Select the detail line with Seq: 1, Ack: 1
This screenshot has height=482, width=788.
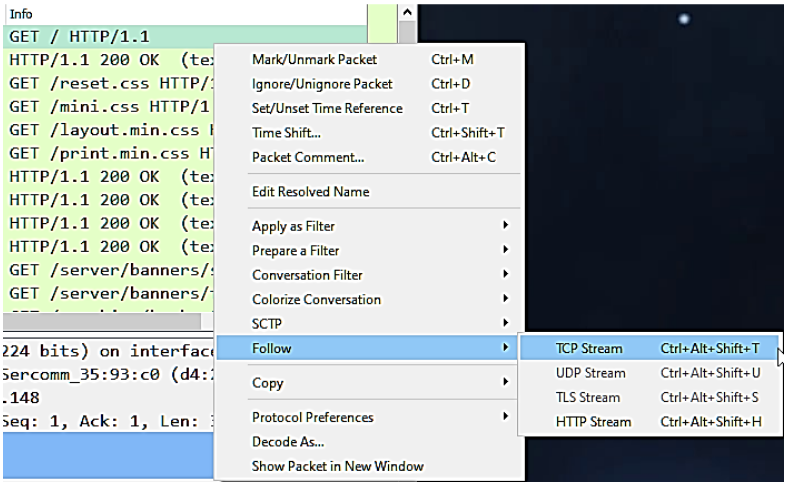[x=108, y=421]
